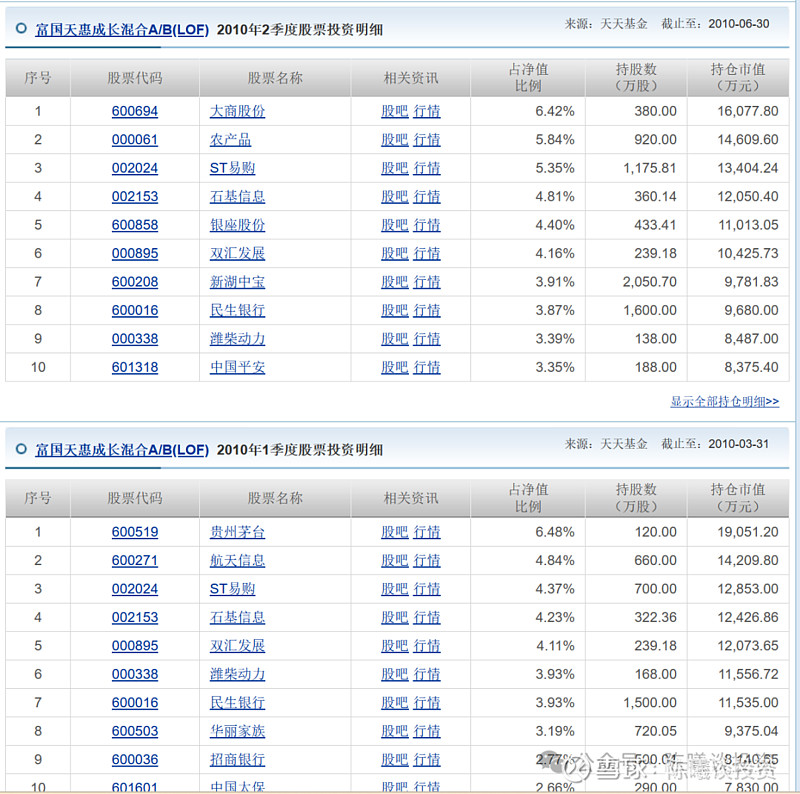Select the market value 19,051.20
Viewport: 800px width, 794px height.
coord(748,532)
